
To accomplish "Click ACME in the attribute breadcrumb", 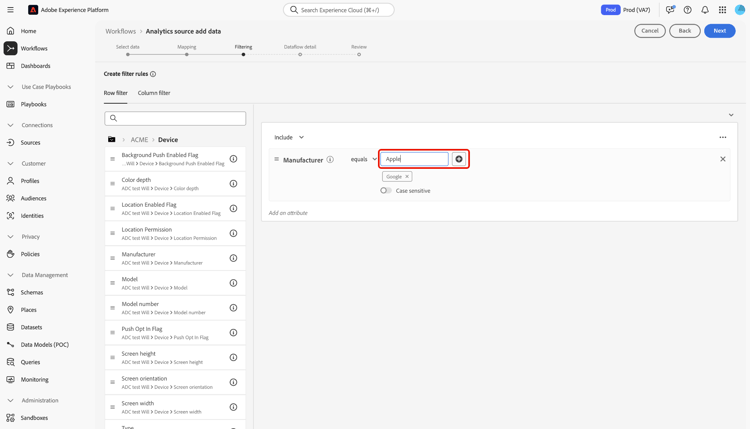I will pos(139,140).
